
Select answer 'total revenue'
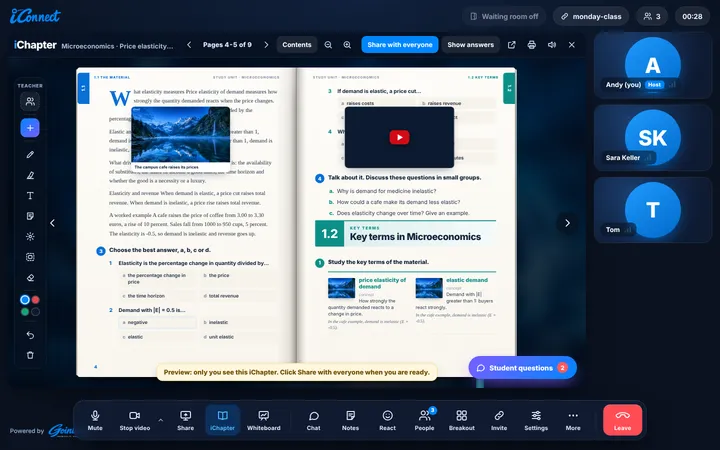pyautogui.click(x=239, y=296)
